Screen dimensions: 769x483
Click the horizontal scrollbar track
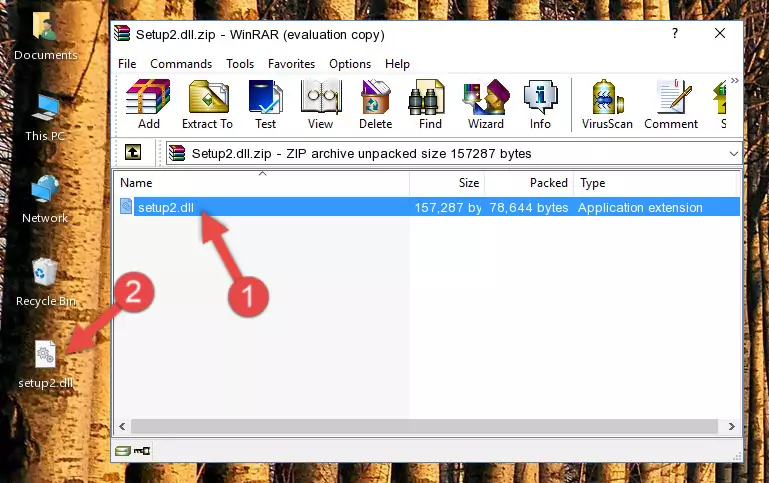coord(425,427)
